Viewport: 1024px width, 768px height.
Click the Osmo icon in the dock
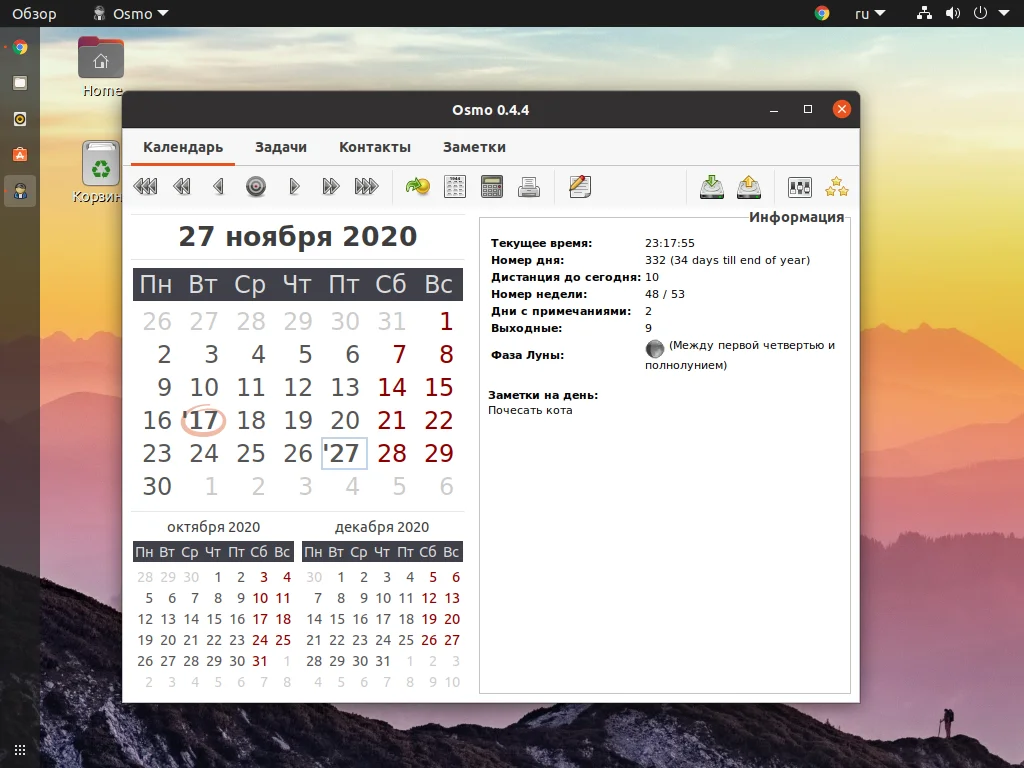20,191
